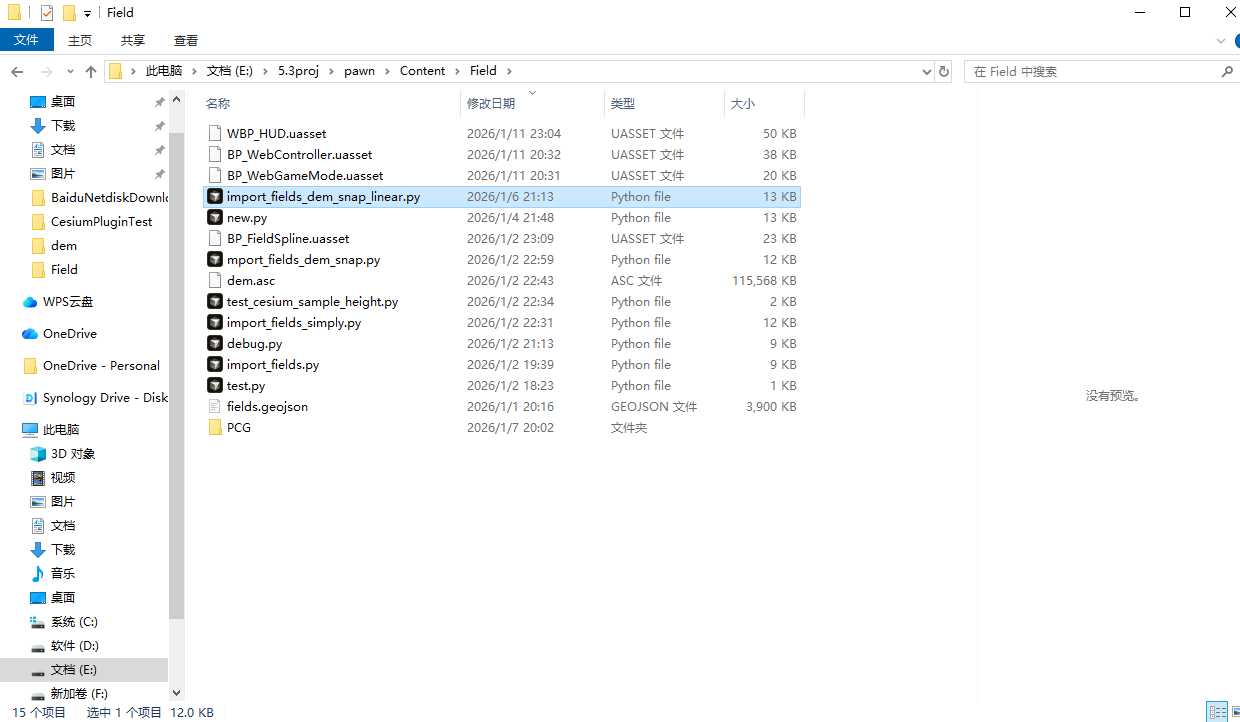The height and width of the screenshot is (722, 1240).
Task: Click the icon of test_cesium_sample_height.py
Action: point(214,301)
